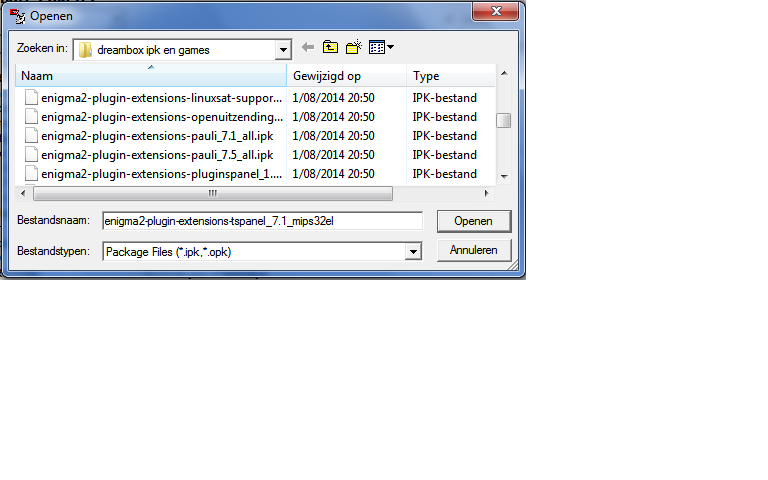Click the Annuleren button
Viewport: 768px width, 480px height.
474,250
